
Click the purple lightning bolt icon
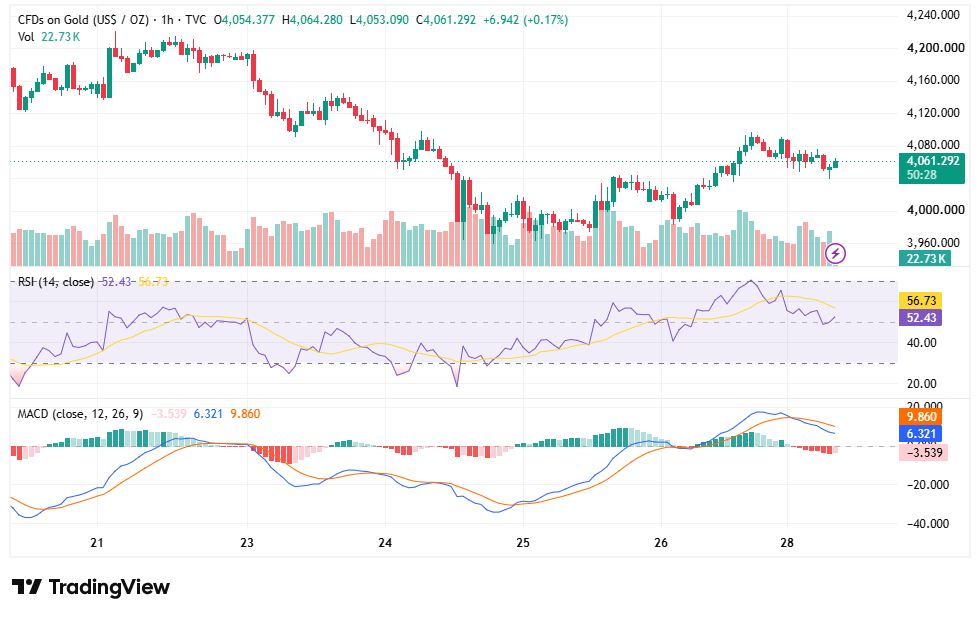(x=836, y=254)
